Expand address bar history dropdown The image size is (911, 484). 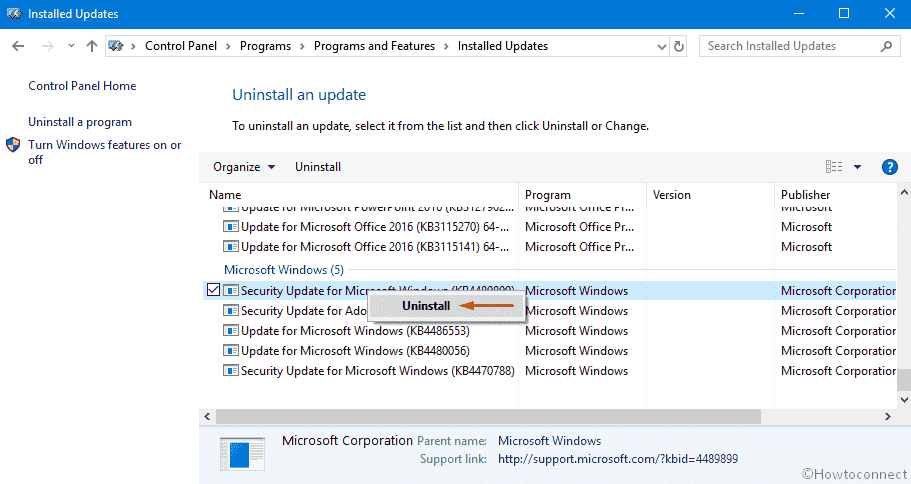click(661, 46)
